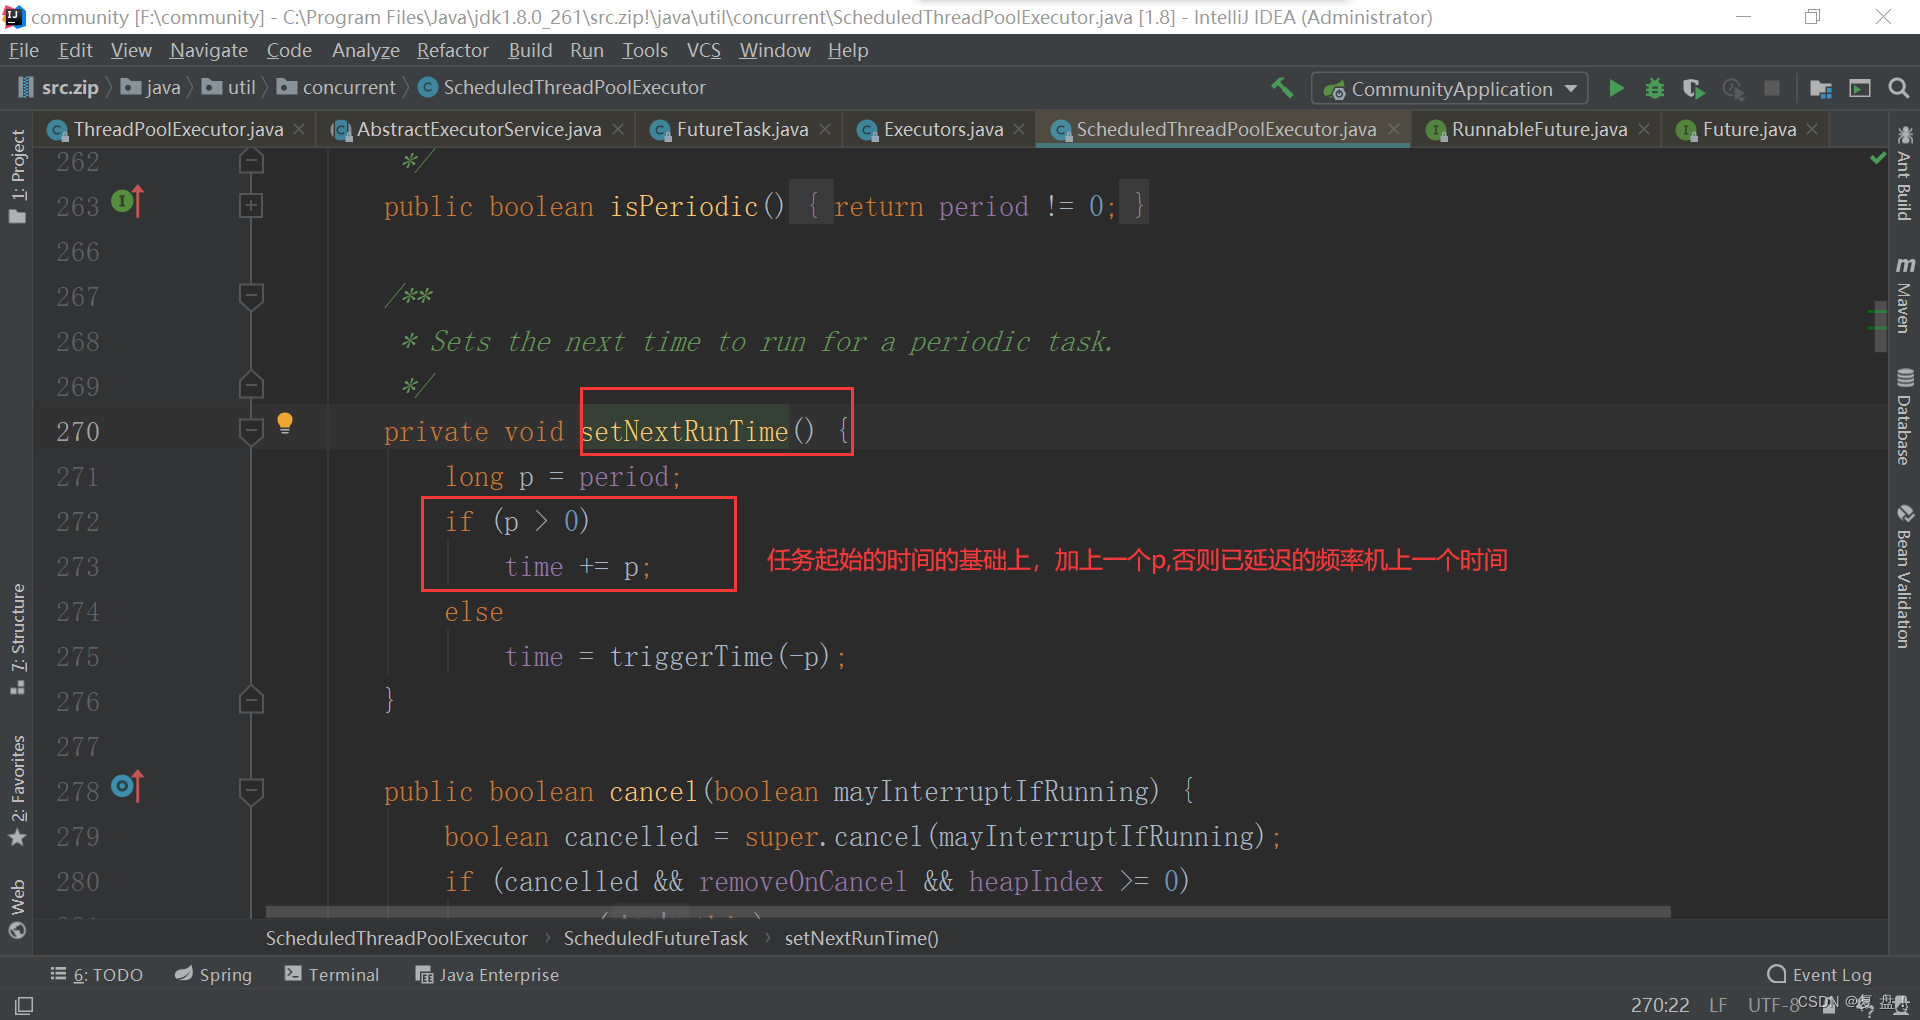
Task: Click implements gutter icon on line 263
Action: coord(127,202)
